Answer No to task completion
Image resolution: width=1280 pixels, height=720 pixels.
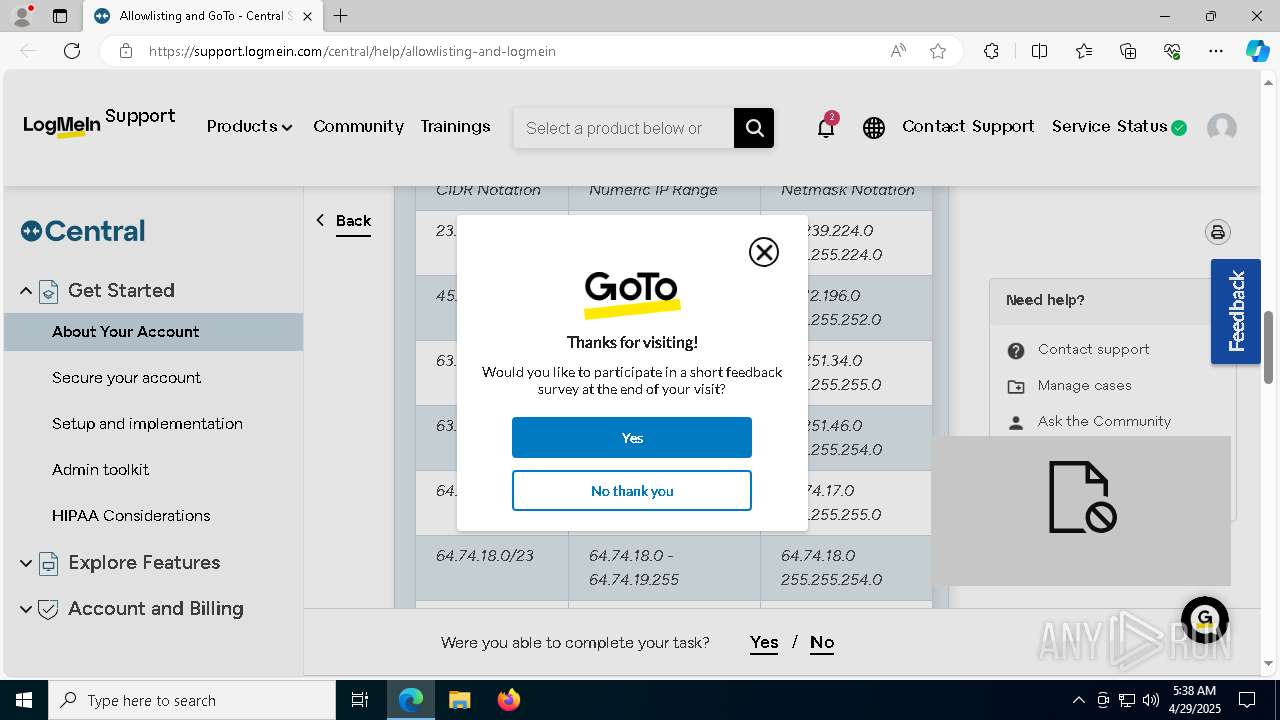(x=822, y=643)
